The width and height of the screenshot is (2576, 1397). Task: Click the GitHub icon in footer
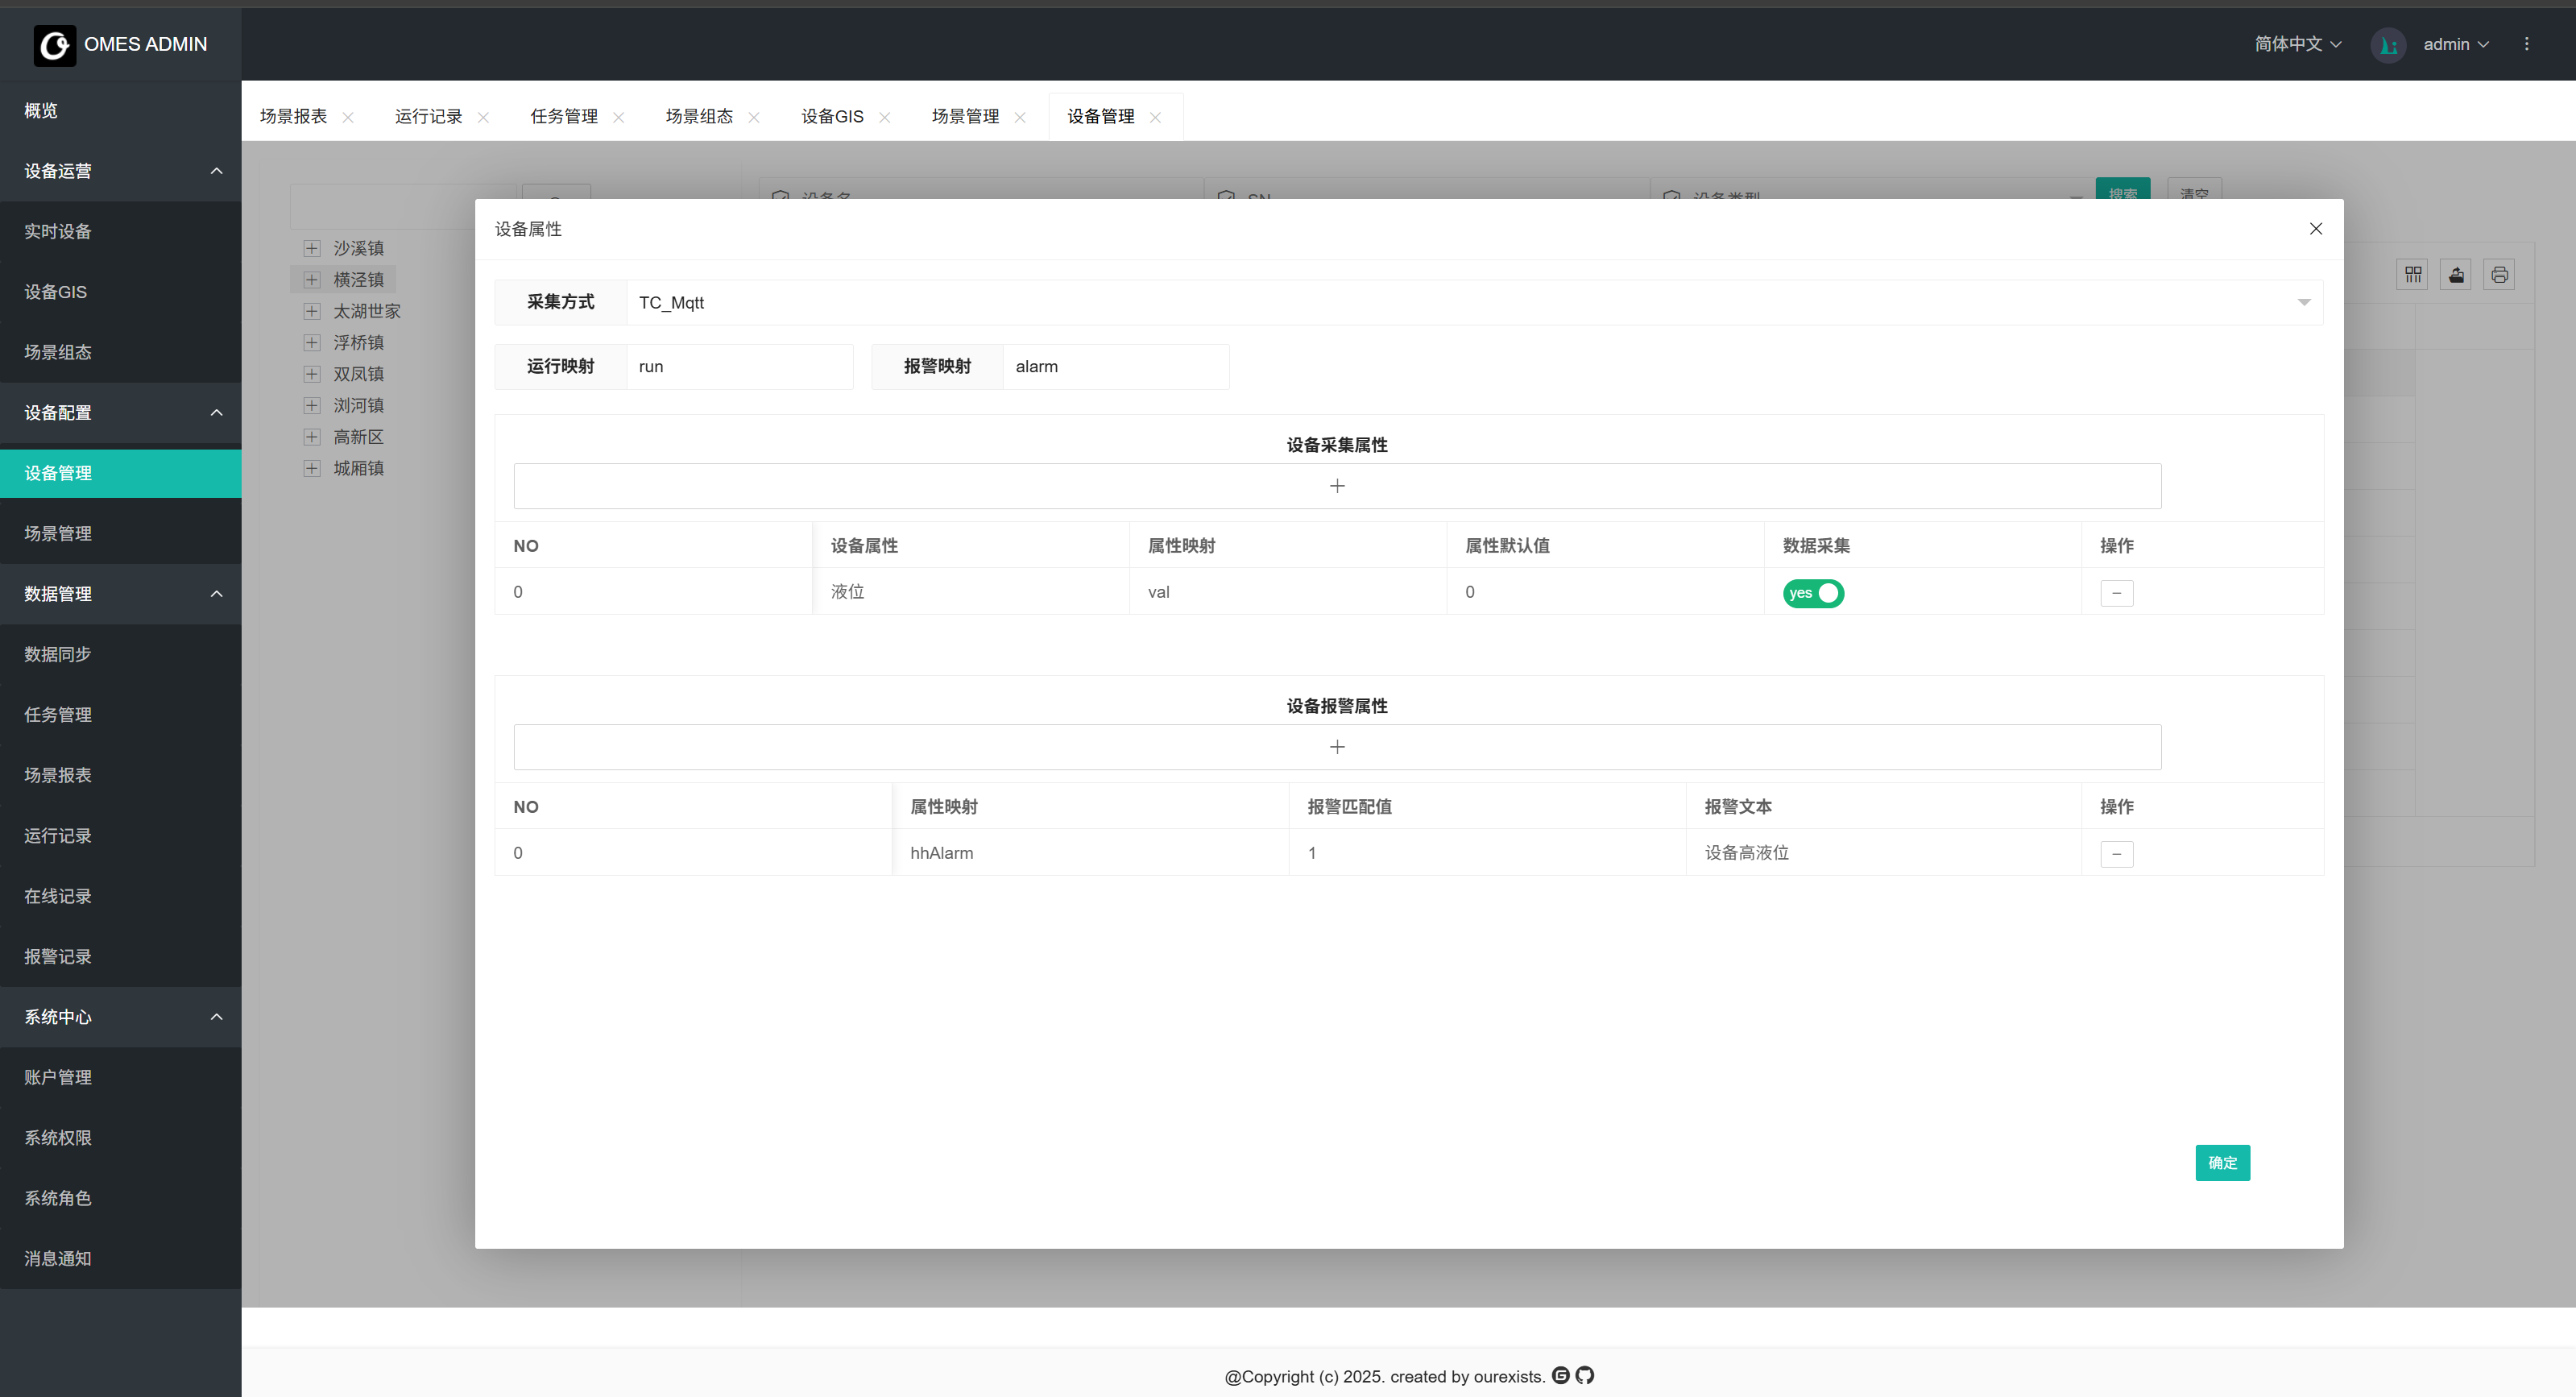(x=1584, y=1376)
